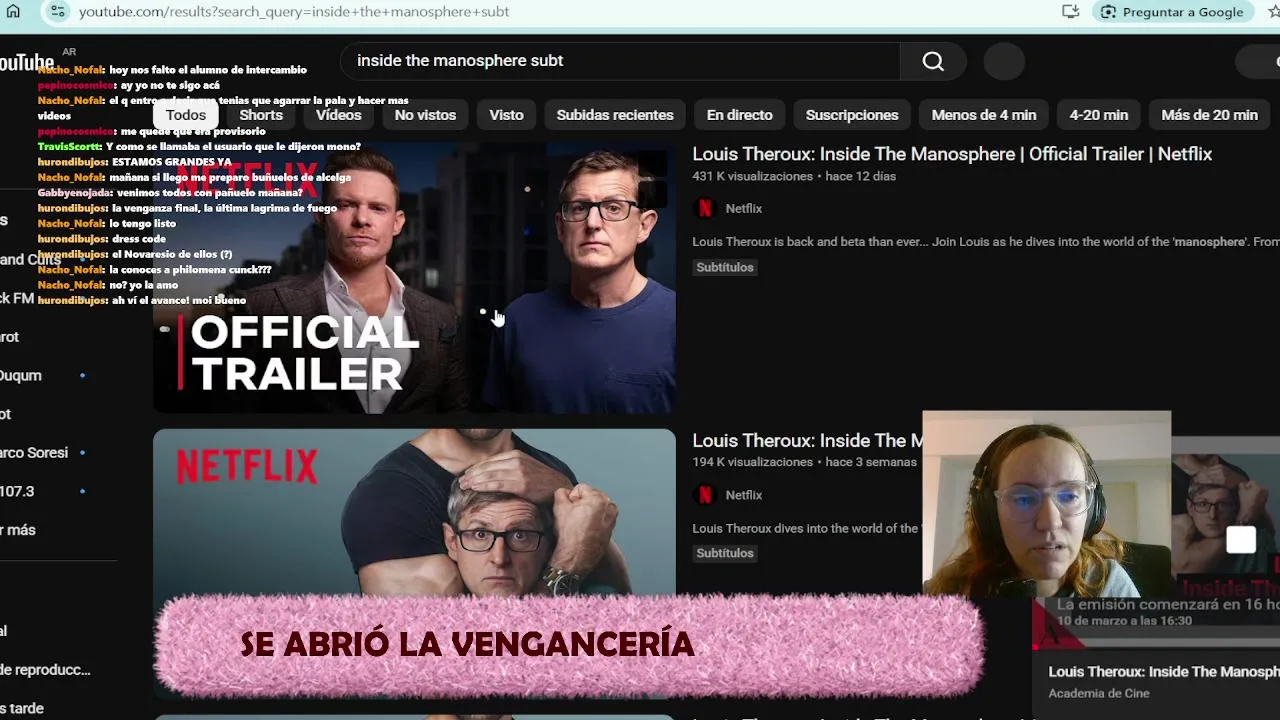The image size is (1280, 720).
Task: Expand sidebar with the 'r más' entry
Action: (x=18, y=530)
